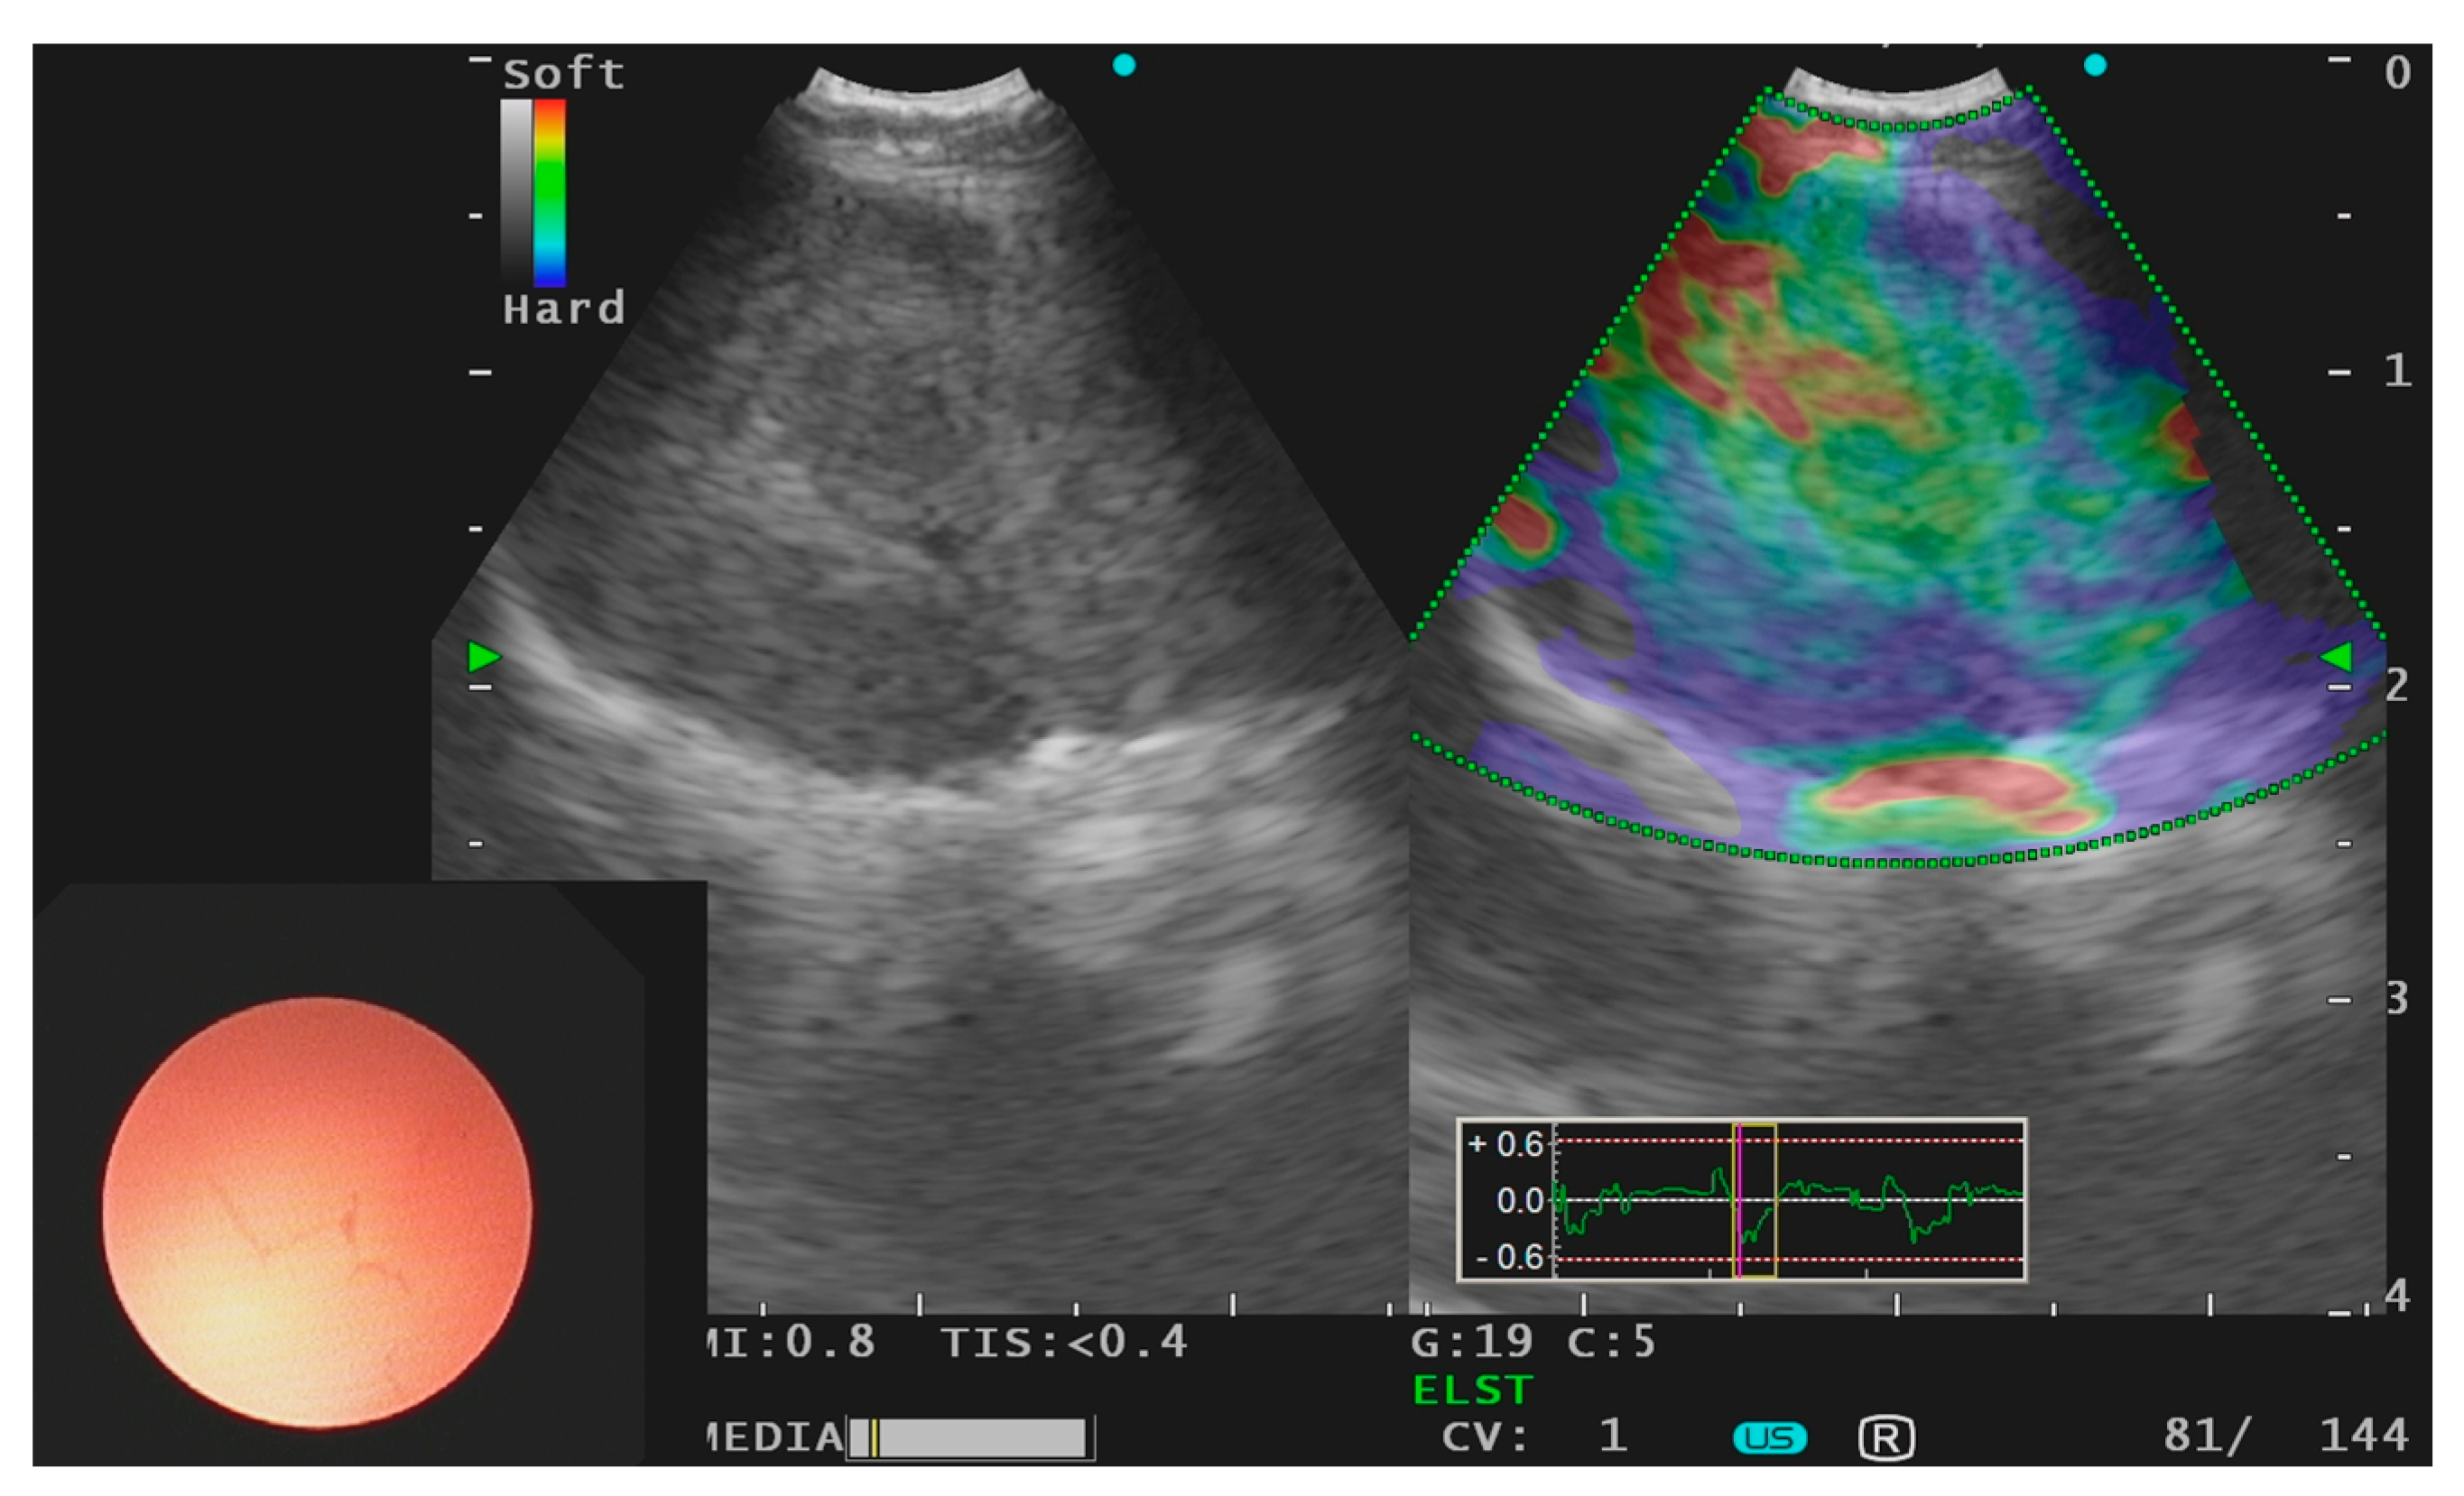Screen dimensions: 2464x1496
Task: Click the G:19 gain readout
Action: pyautogui.click(x=1471, y=1342)
